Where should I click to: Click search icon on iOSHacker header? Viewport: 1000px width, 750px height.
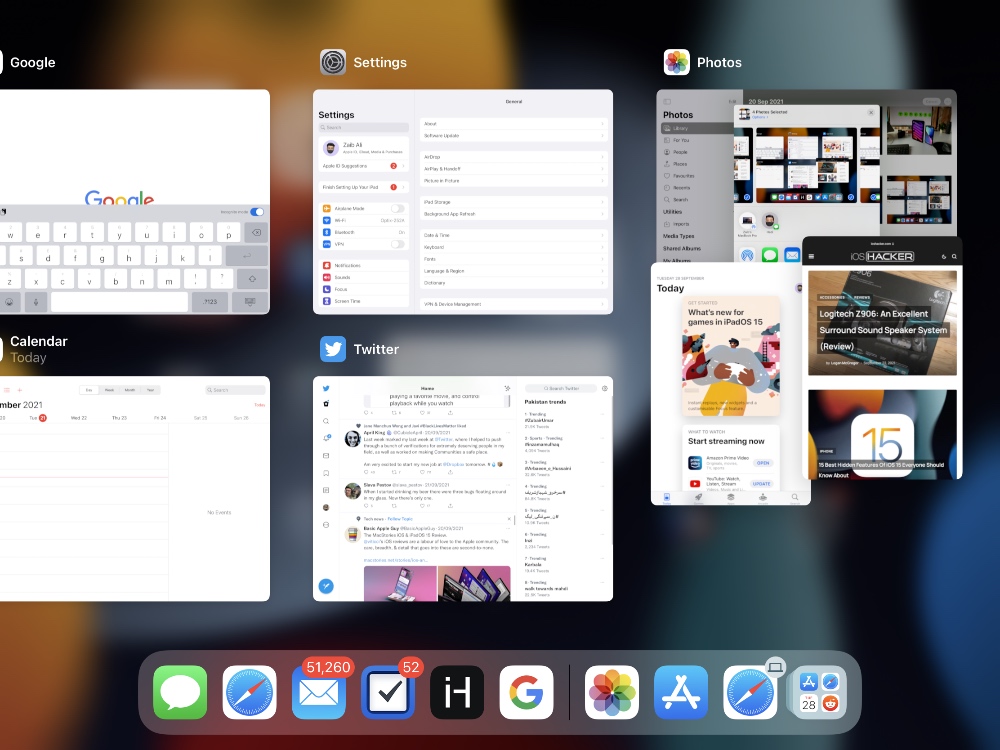tap(954, 256)
